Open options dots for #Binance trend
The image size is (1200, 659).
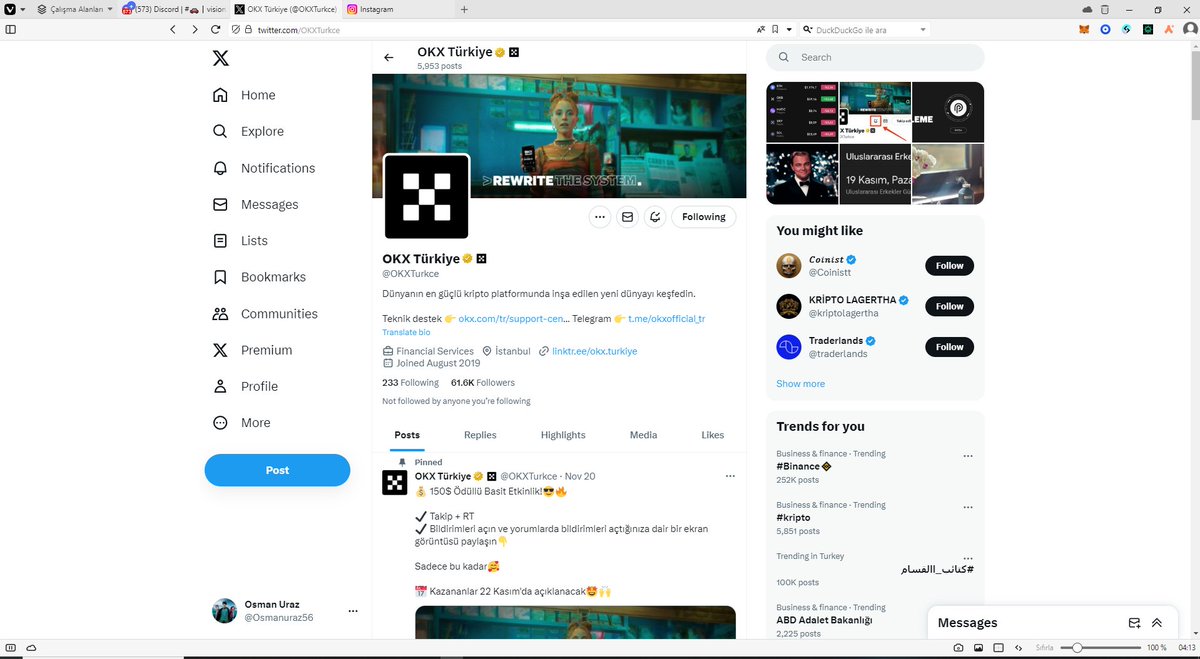coord(967,456)
